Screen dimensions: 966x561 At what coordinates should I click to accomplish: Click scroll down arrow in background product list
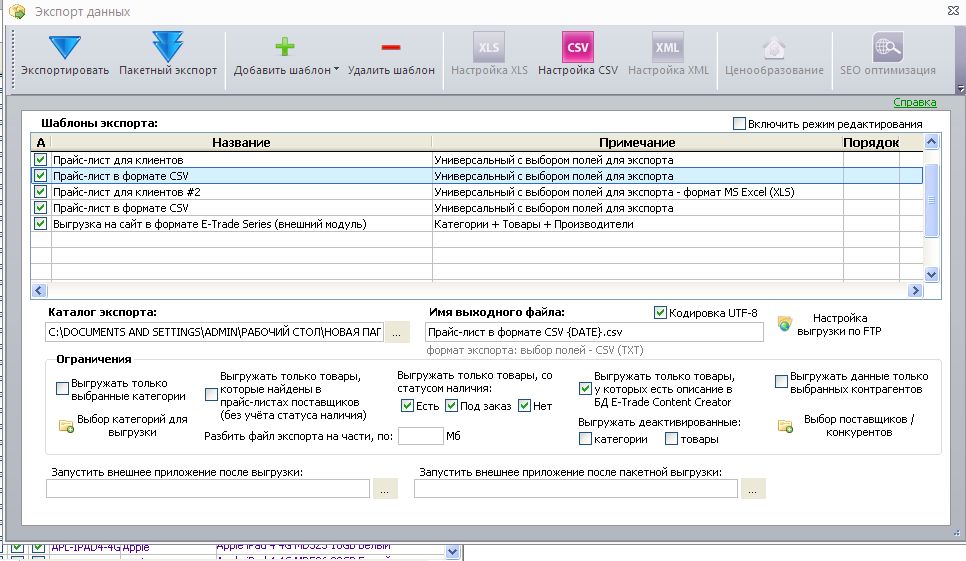(453, 552)
